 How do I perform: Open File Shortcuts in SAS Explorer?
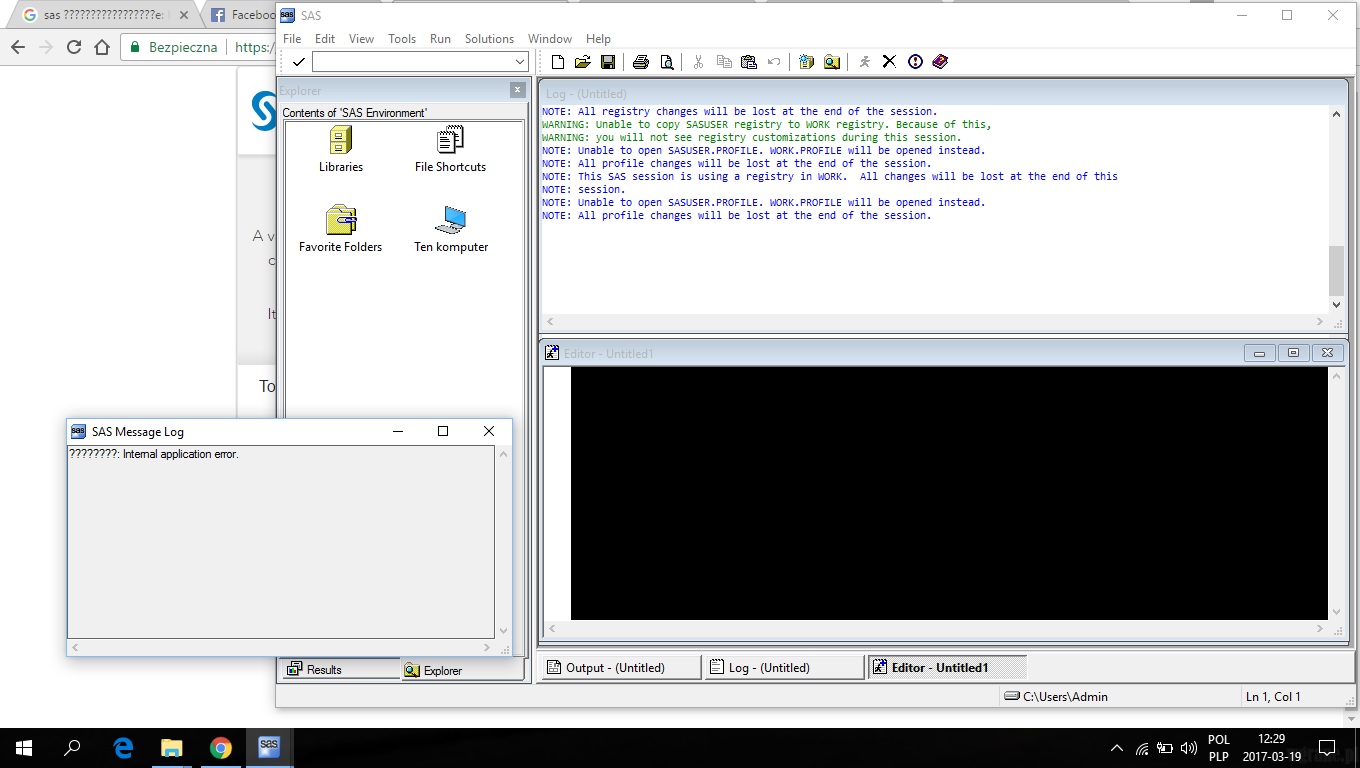pos(449,140)
